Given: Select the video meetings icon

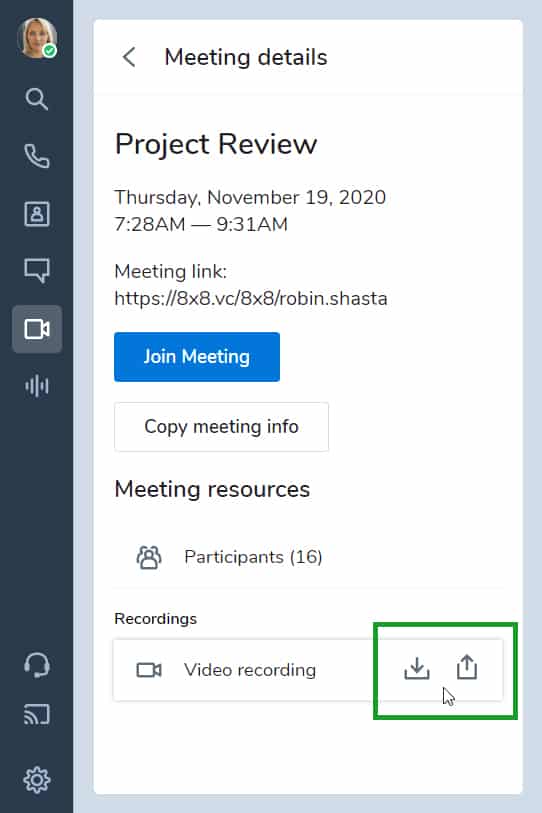Looking at the screenshot, I should point(37,329).
